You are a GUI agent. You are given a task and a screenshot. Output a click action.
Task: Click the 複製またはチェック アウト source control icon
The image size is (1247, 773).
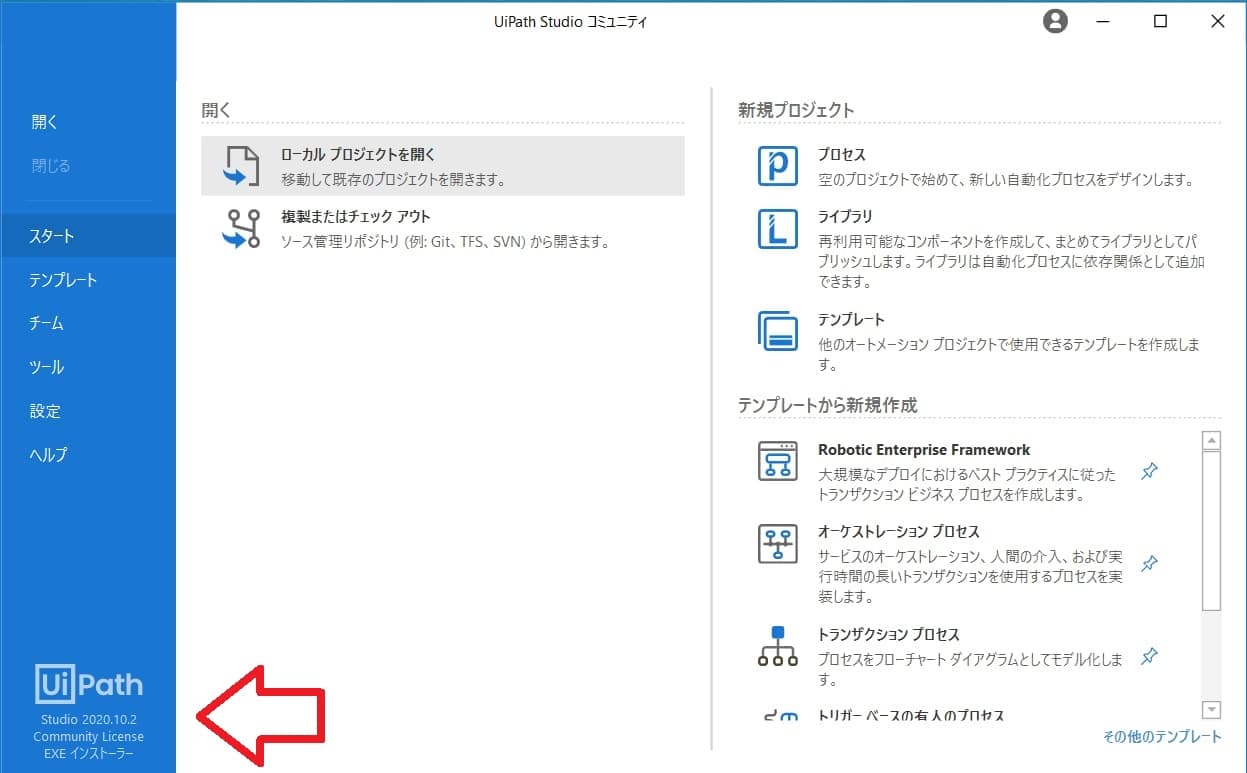click(x=240, y=228)
